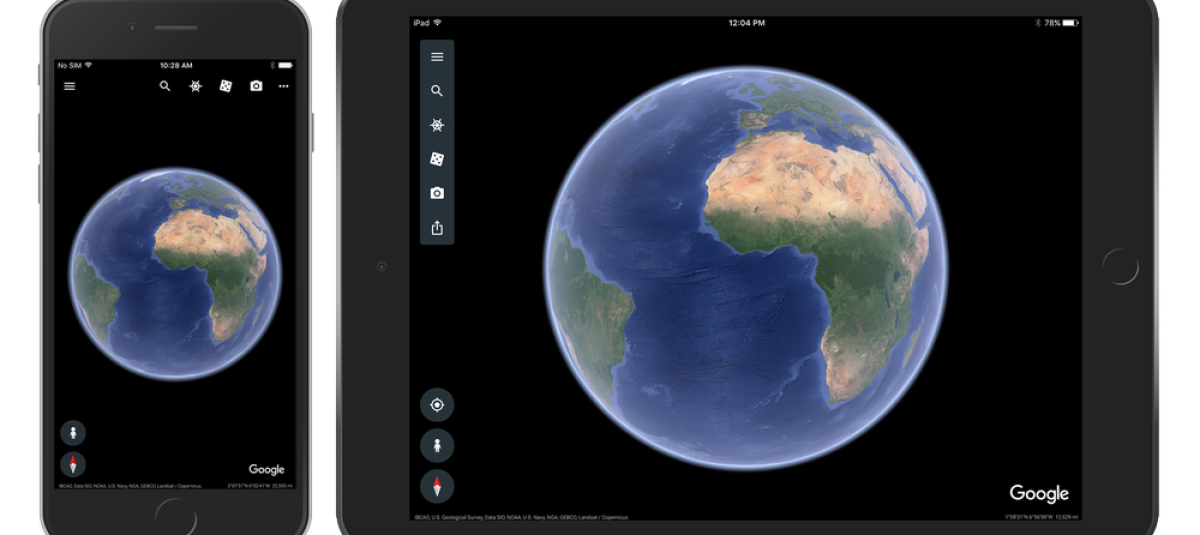The width and height of the screenshot is (1200, 535).
Task: Tap the Google logo on the iPad
Action: coord(1039,494)
